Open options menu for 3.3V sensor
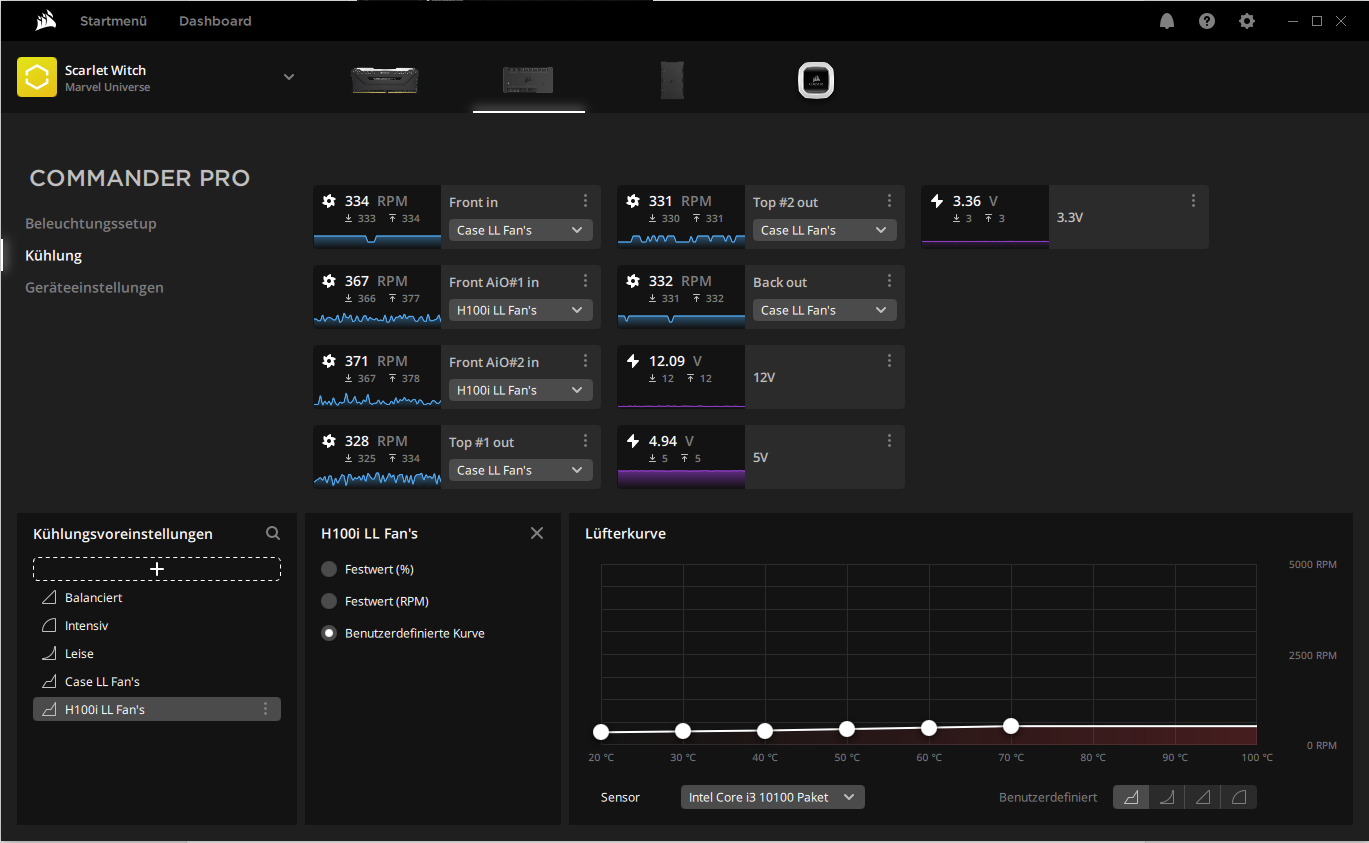Viewport: 1369px width, 843px height. point(1193,201)
